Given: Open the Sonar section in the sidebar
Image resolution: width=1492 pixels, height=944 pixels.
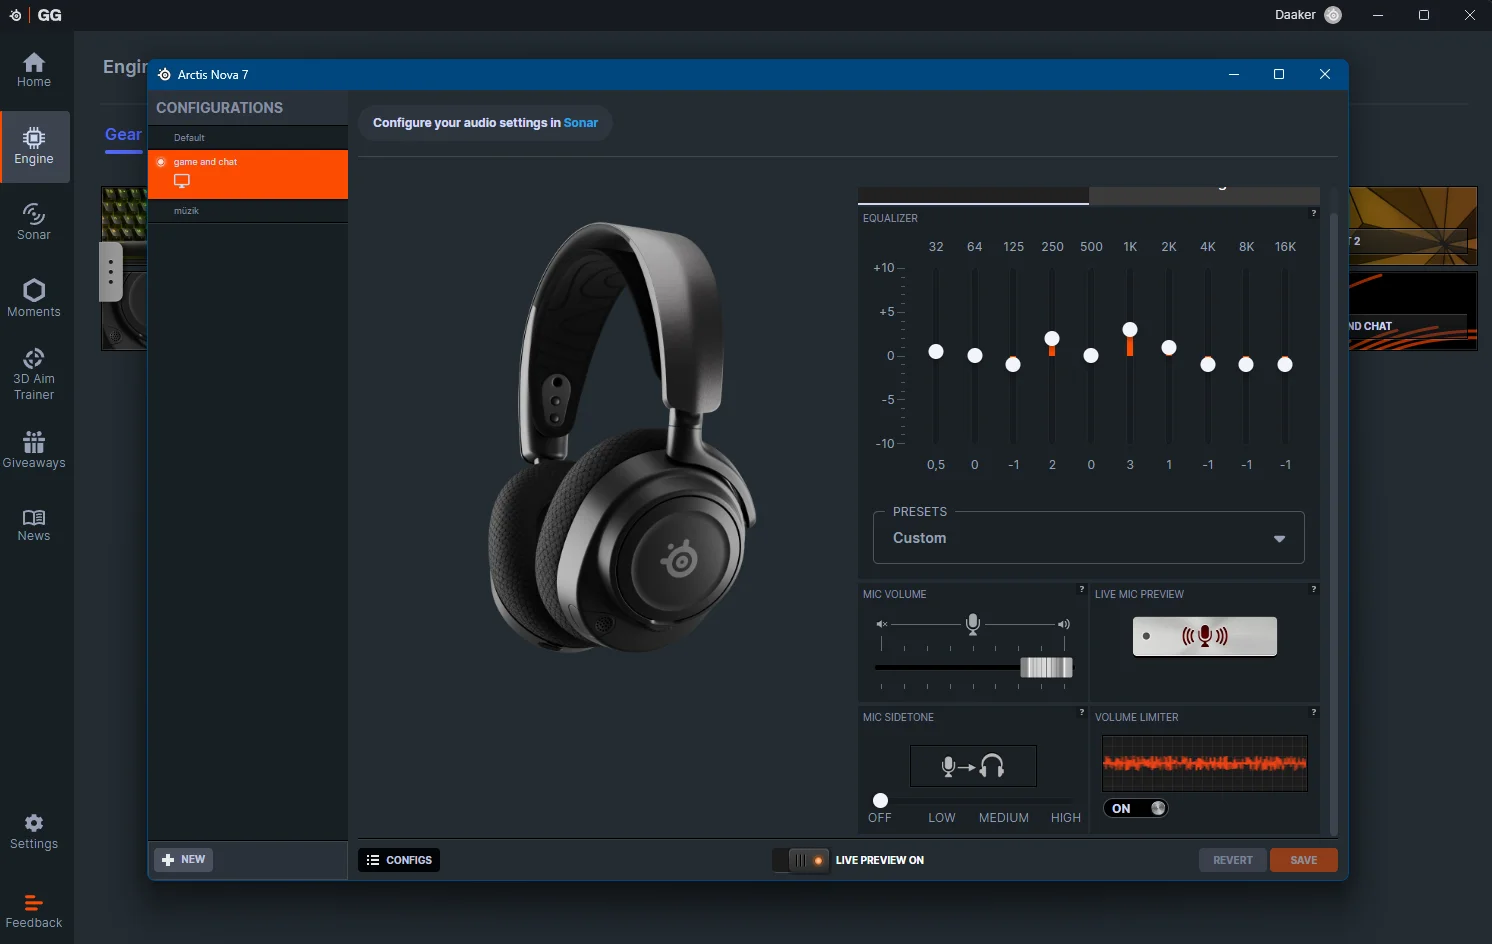Looking at the screenshot, I should tap(34, 222).
